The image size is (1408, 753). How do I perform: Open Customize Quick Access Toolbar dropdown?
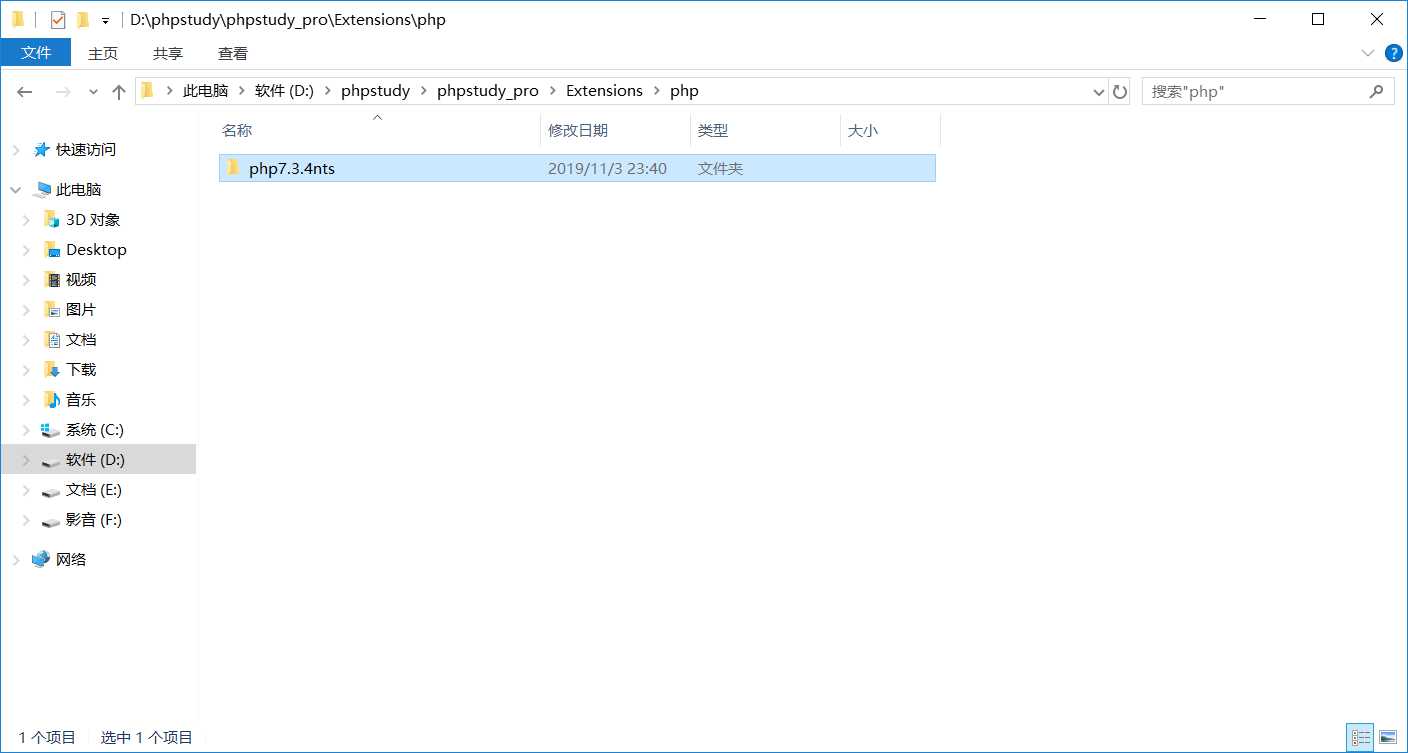pyautogui.click(x=105, y=21)
